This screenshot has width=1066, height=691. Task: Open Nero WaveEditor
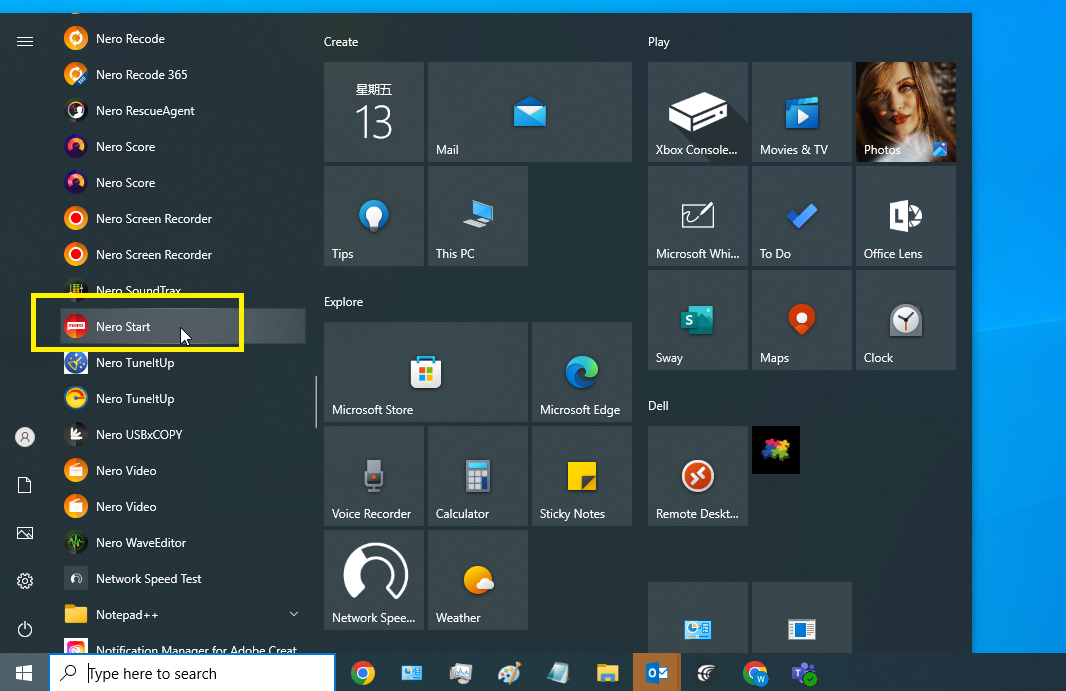tap(183, 543)
